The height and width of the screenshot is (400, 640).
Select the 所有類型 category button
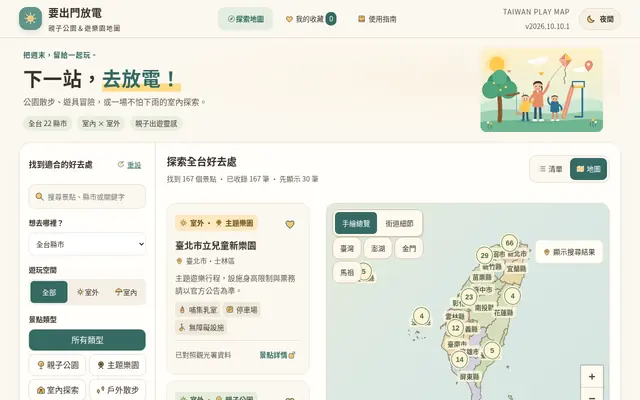tap(87, 340)
